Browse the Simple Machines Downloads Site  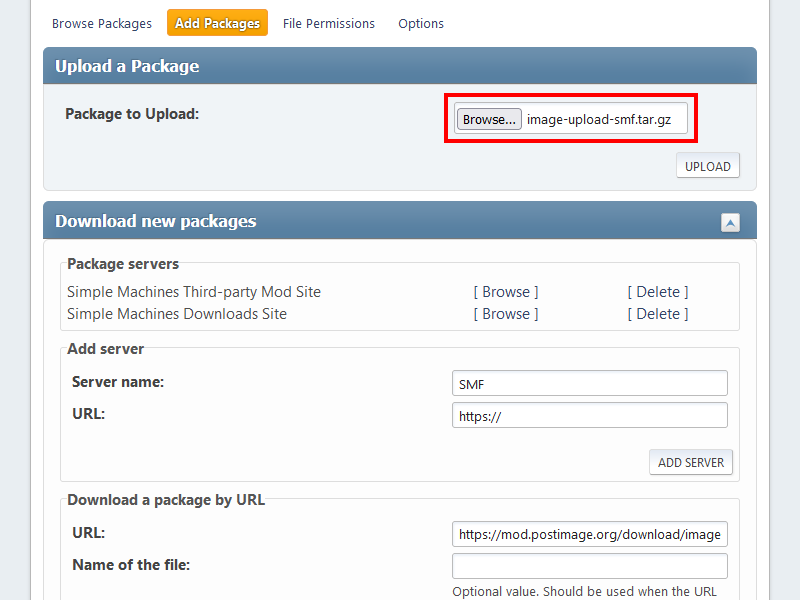505,314
